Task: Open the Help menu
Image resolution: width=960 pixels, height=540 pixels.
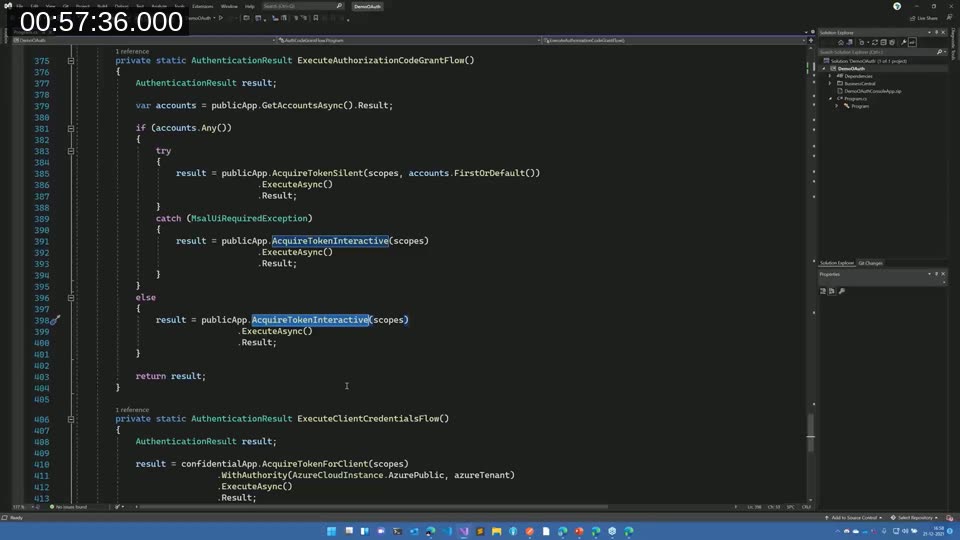Action: (x=250, y=6)
